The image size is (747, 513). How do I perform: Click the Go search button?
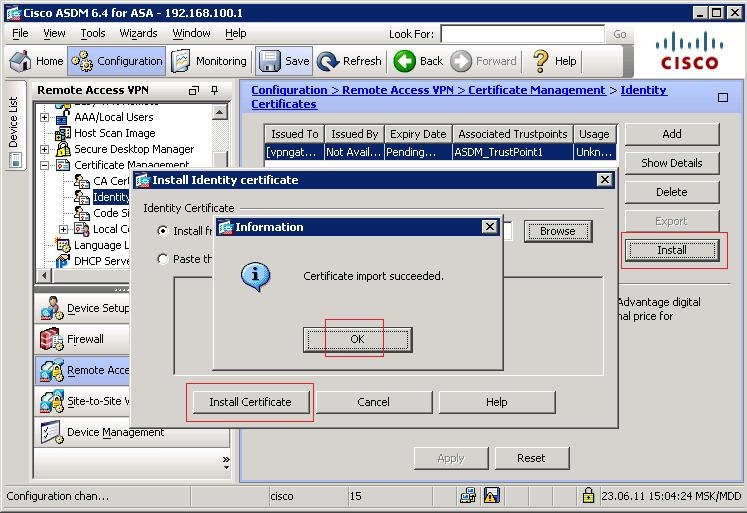[x=619, y=34]
